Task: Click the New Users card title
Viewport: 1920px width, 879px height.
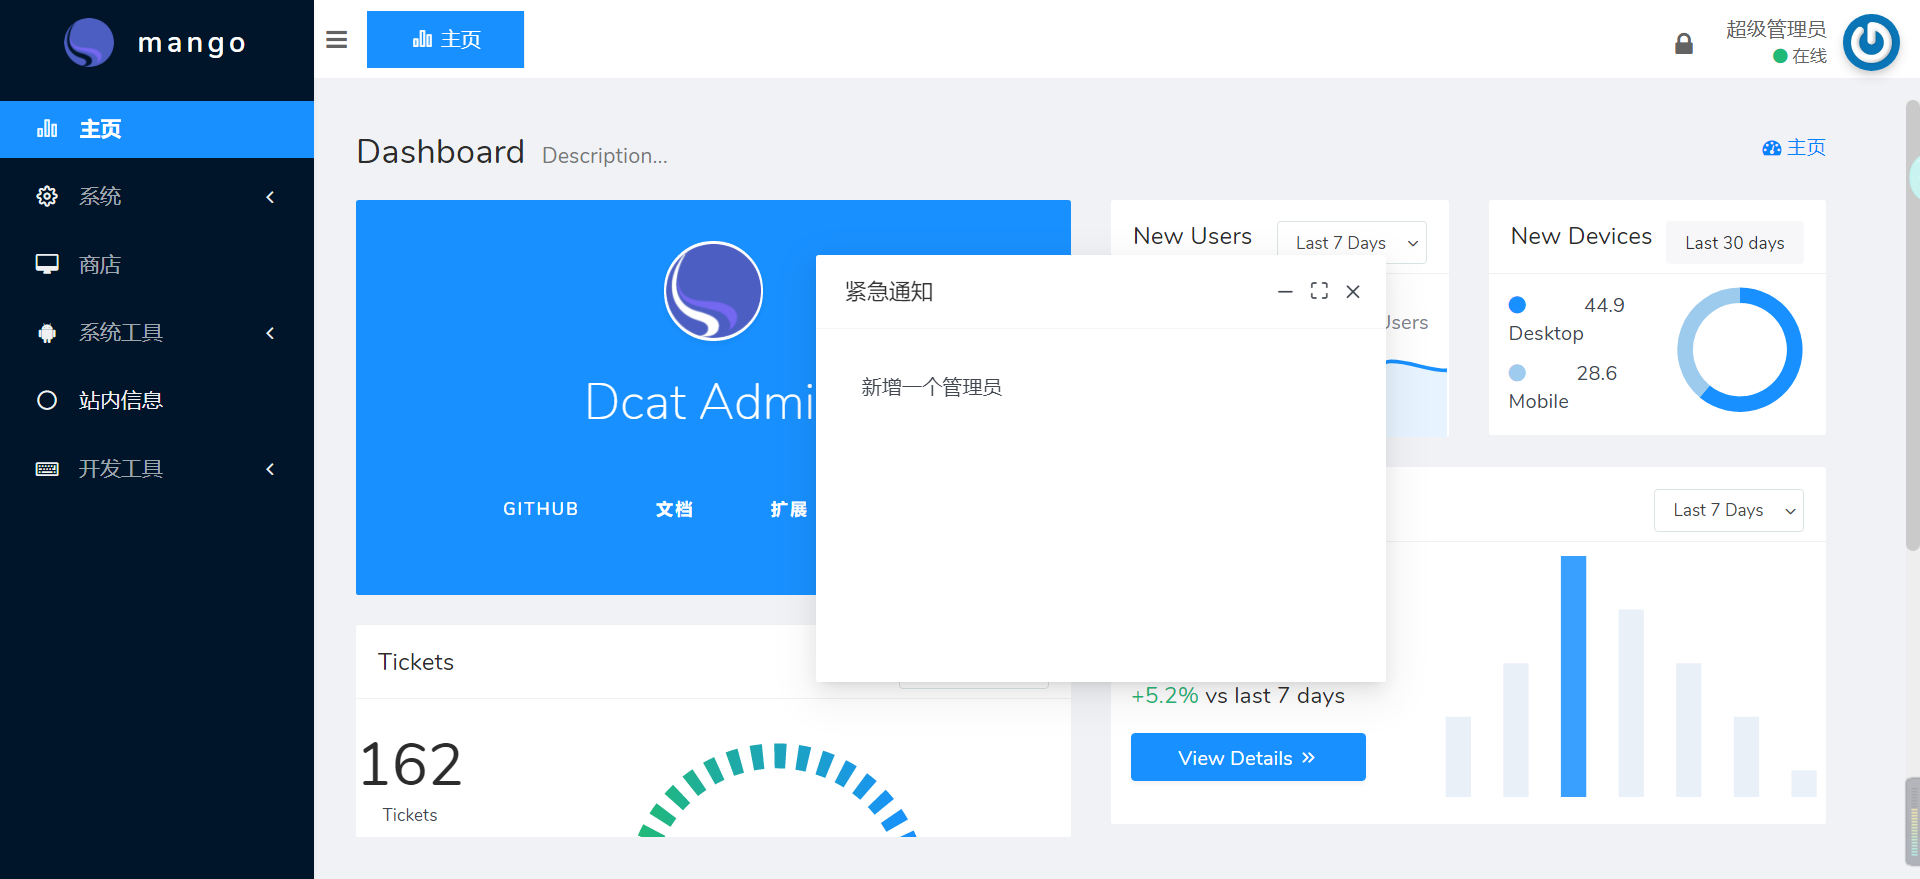Action: [1193, 236]
